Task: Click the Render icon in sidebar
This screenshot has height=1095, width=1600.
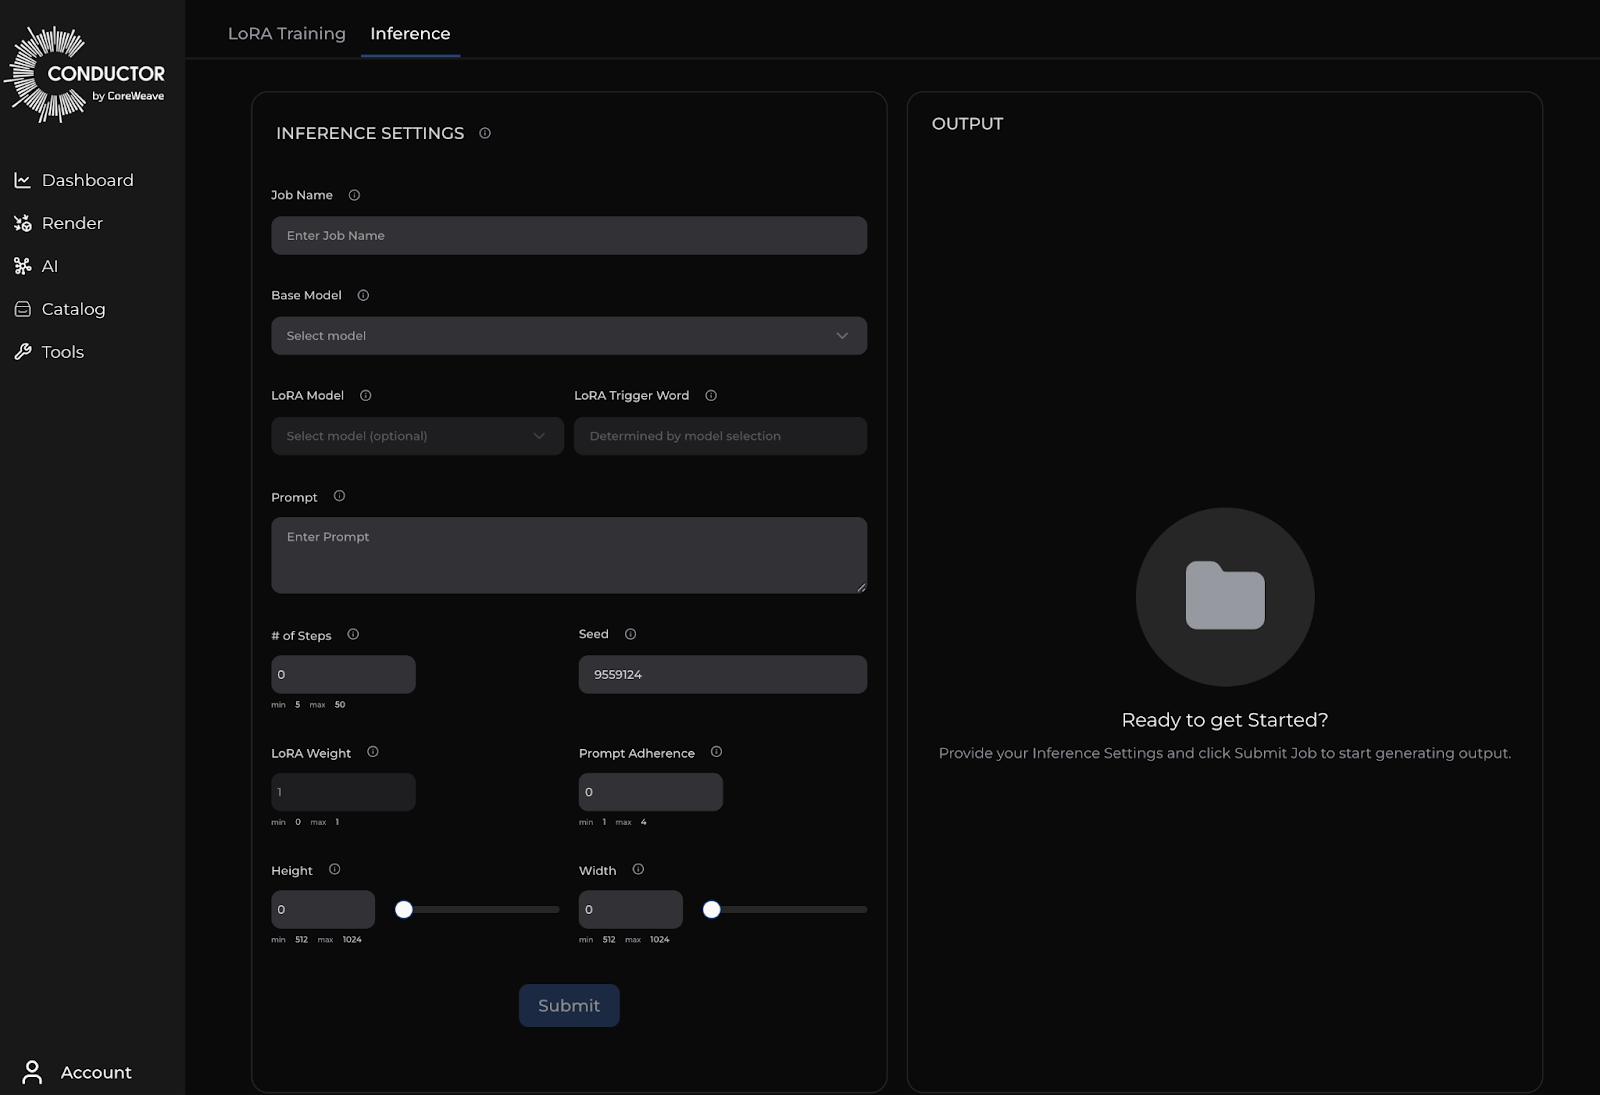Action: click(x=22, y=223)
